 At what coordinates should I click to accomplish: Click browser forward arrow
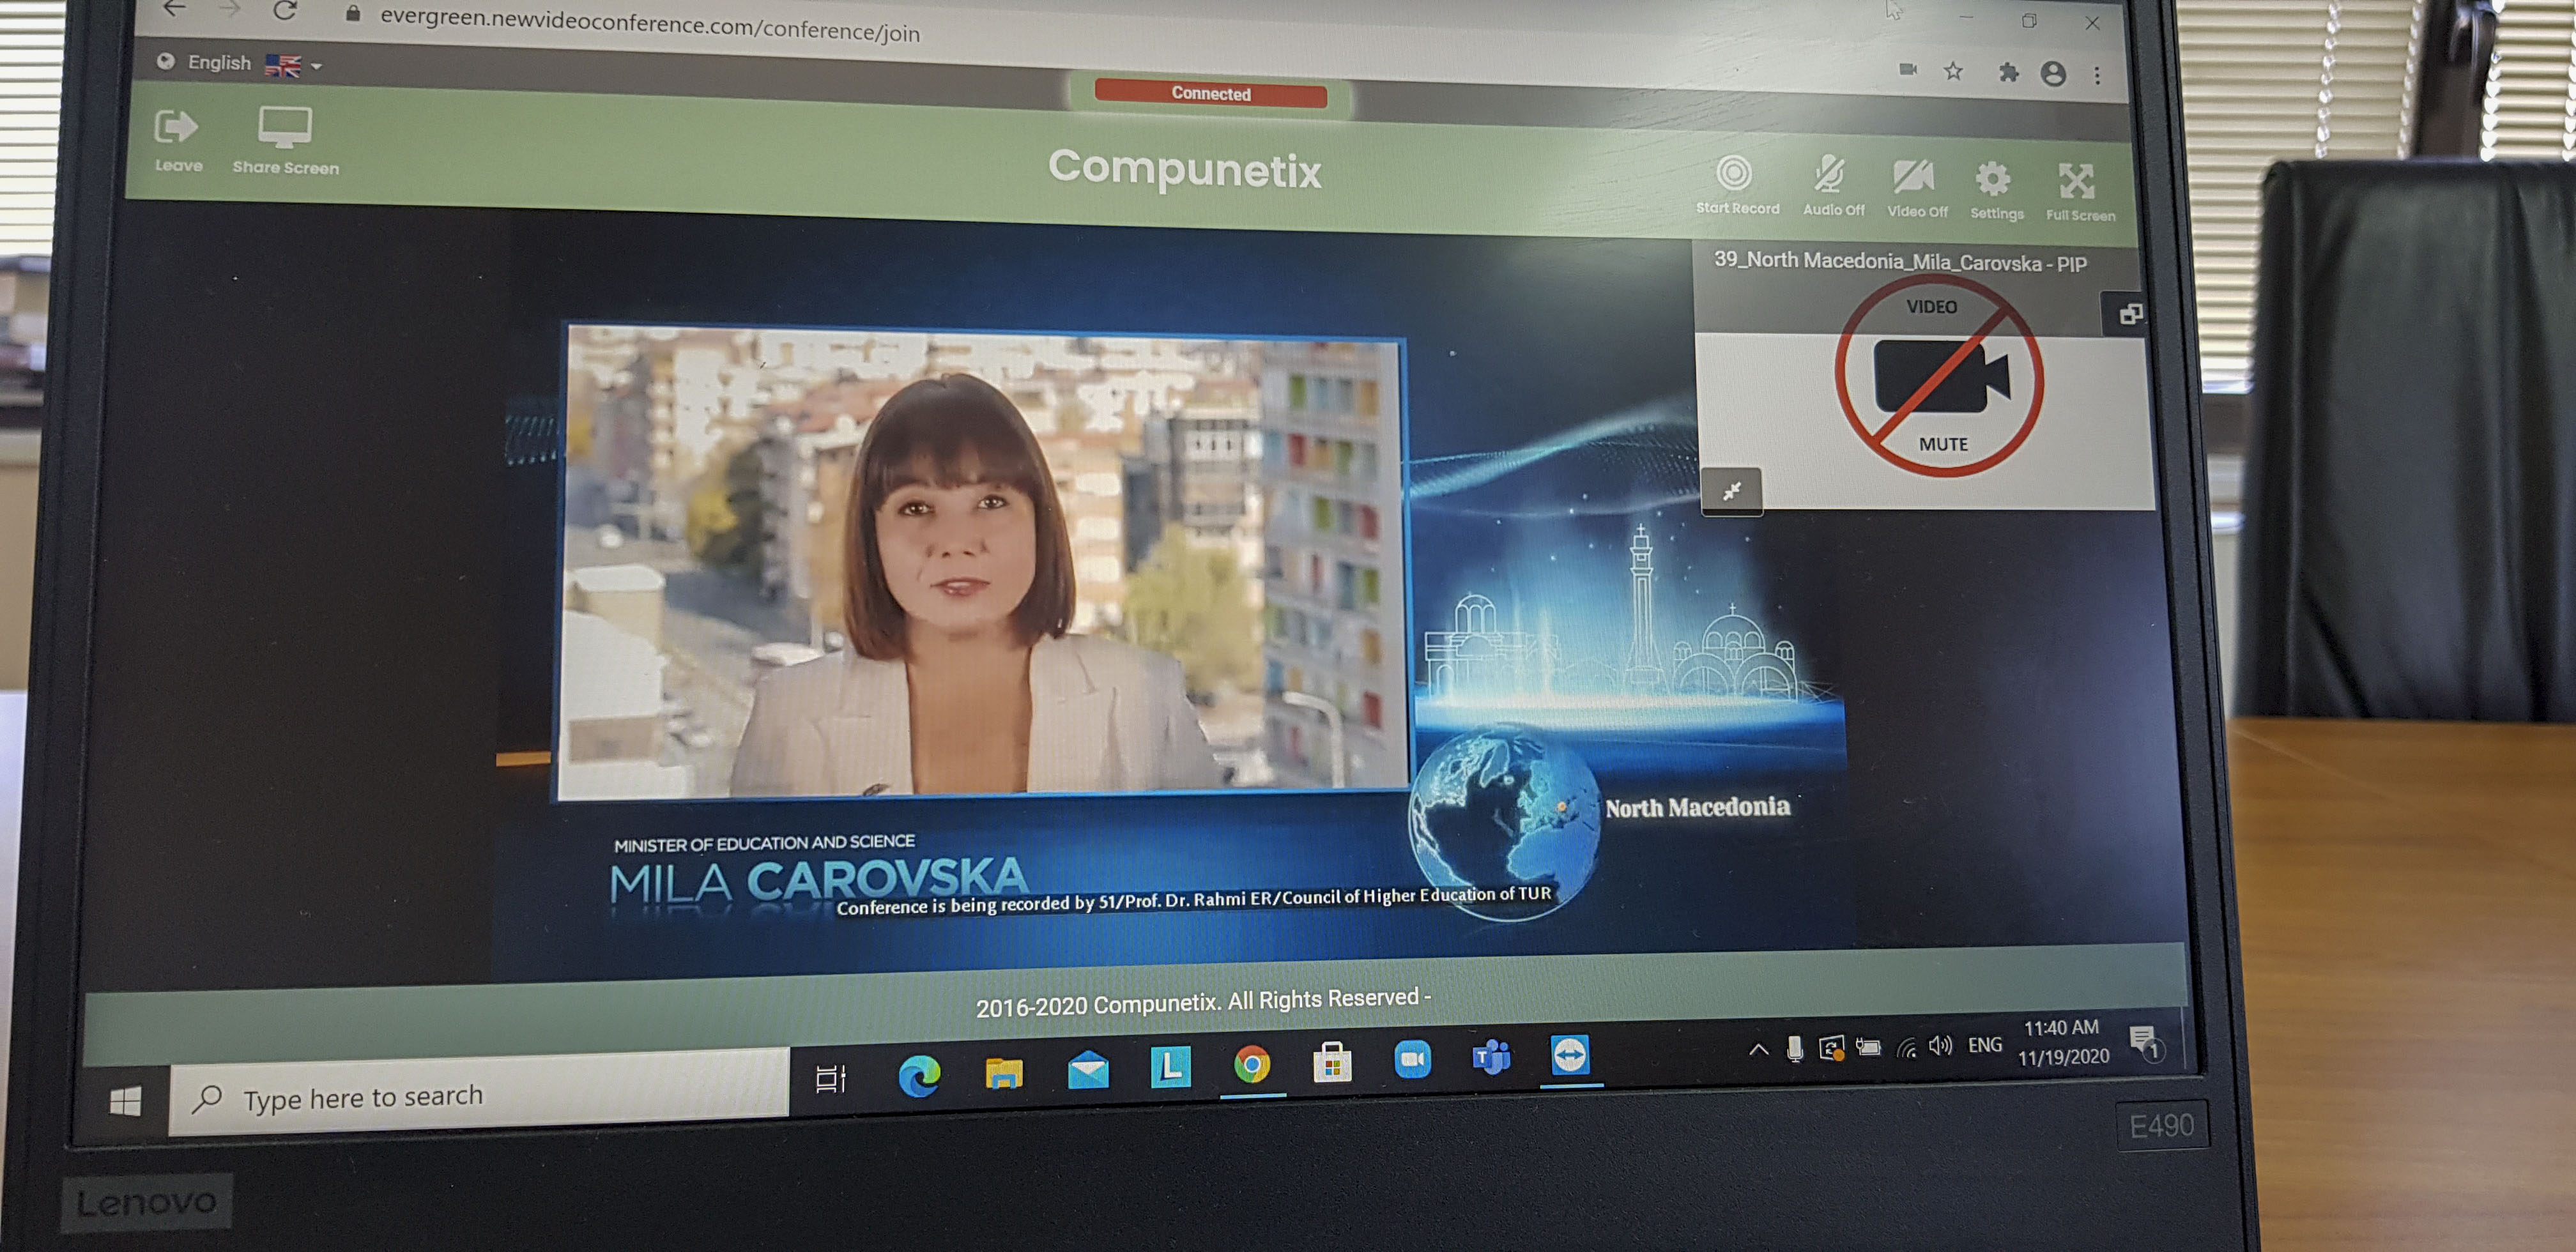point(230,10)
